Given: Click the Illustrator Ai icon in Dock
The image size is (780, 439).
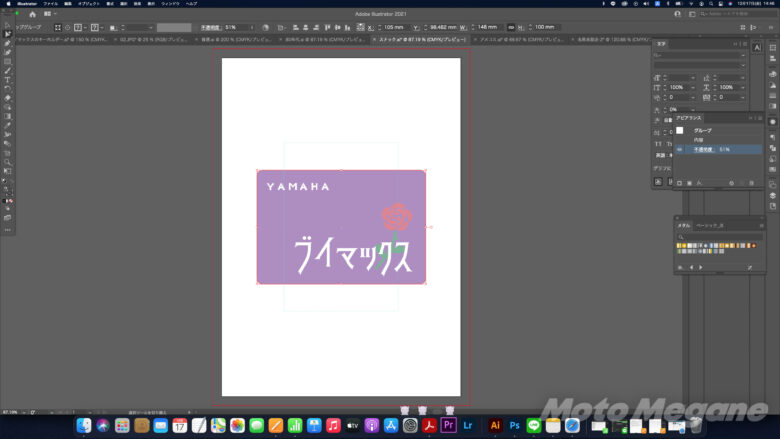Looking at the screenshot, I should (x=495, y=425).
